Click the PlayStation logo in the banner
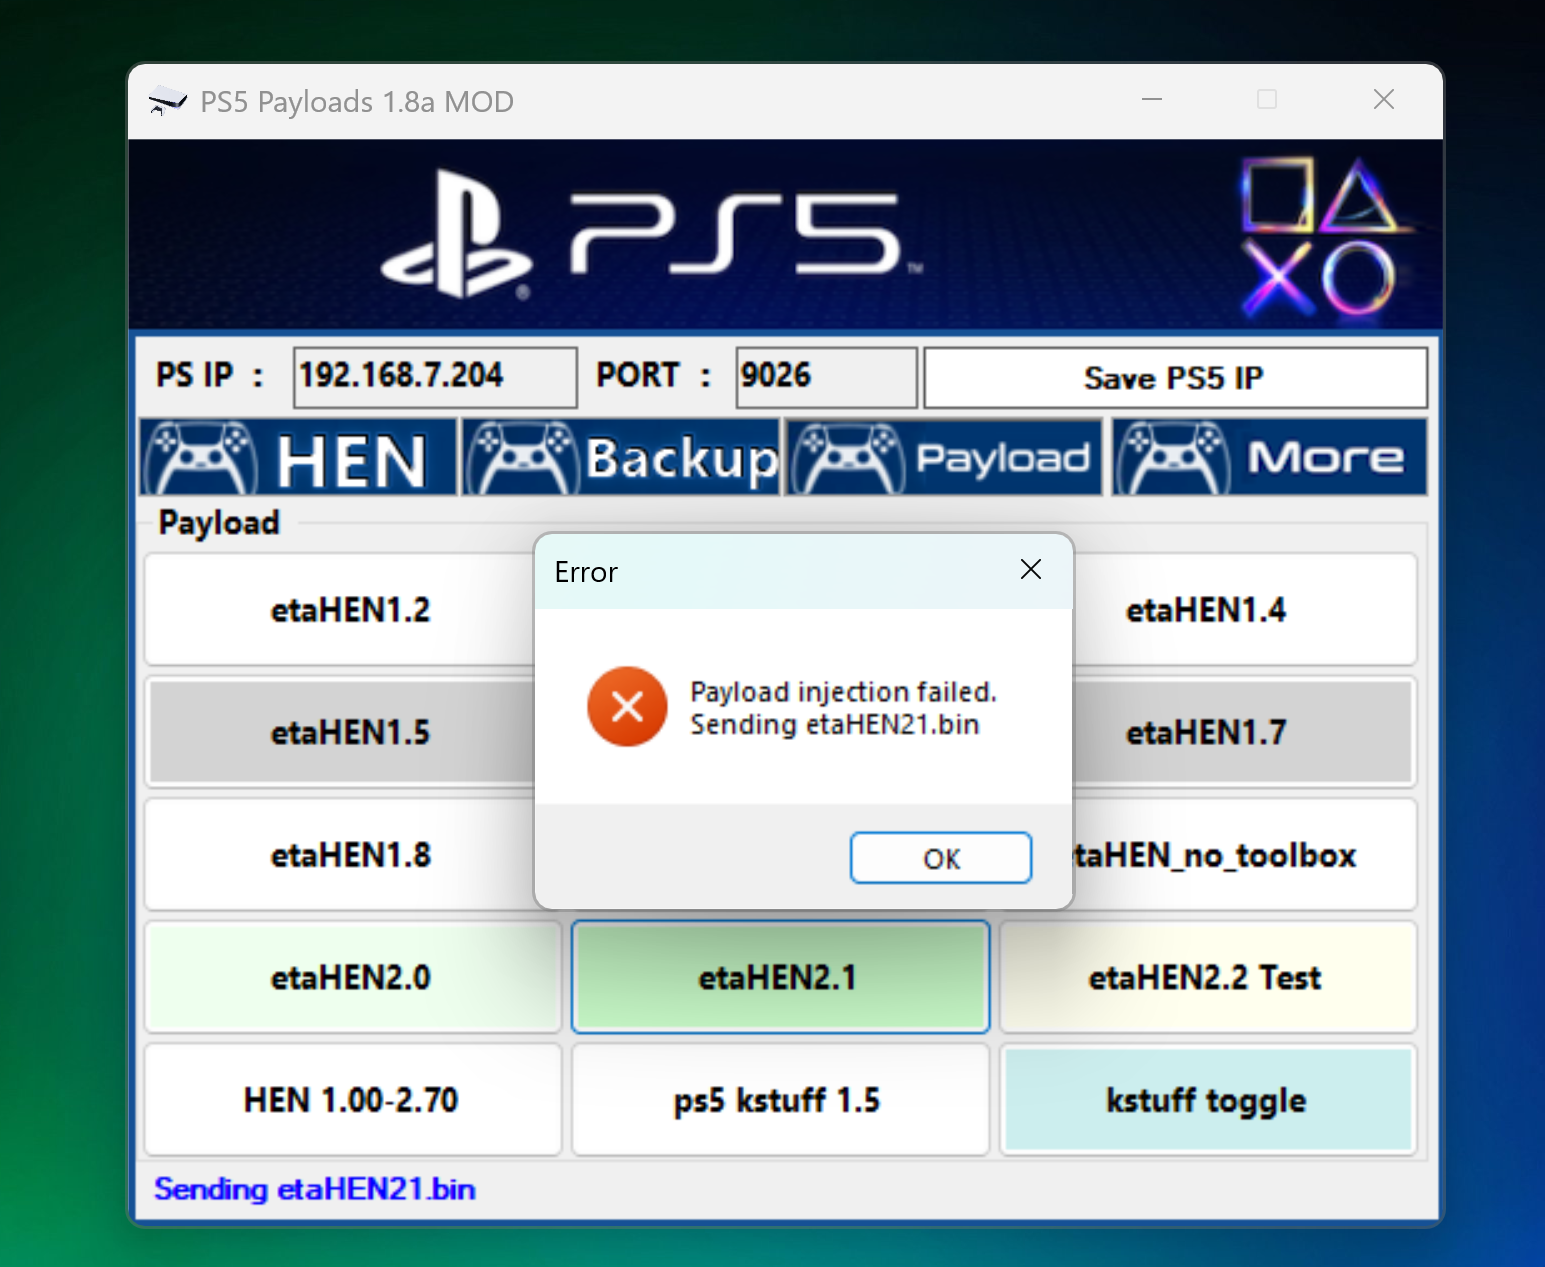1545x1267 pixels. (456, 235)
